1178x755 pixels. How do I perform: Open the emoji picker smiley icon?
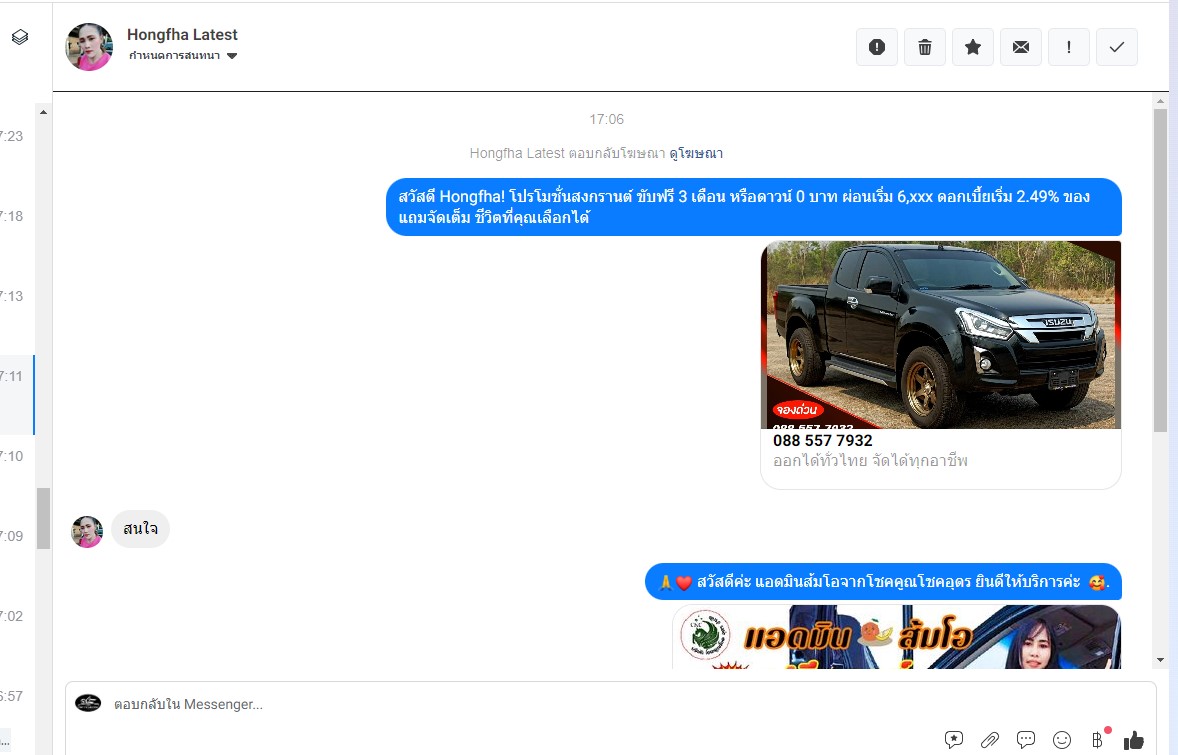click(x=1062, y=740)
